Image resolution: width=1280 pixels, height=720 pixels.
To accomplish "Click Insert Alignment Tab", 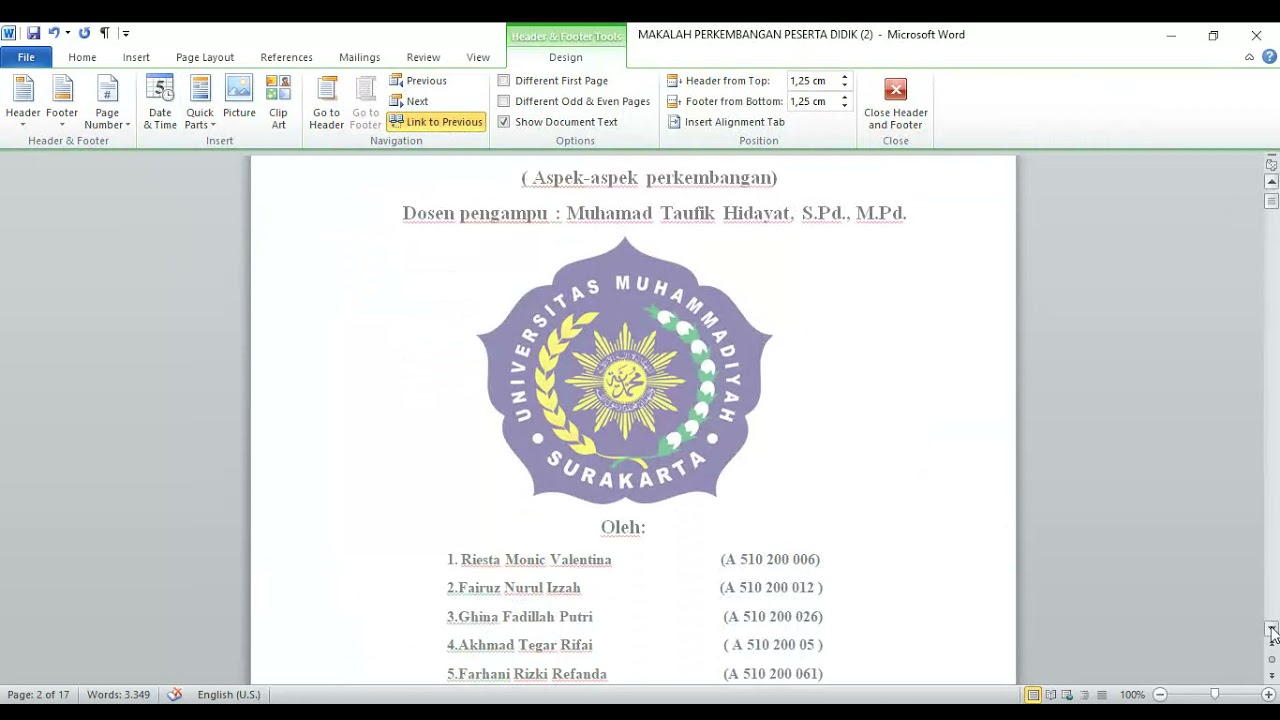I will tap(726, 122).
